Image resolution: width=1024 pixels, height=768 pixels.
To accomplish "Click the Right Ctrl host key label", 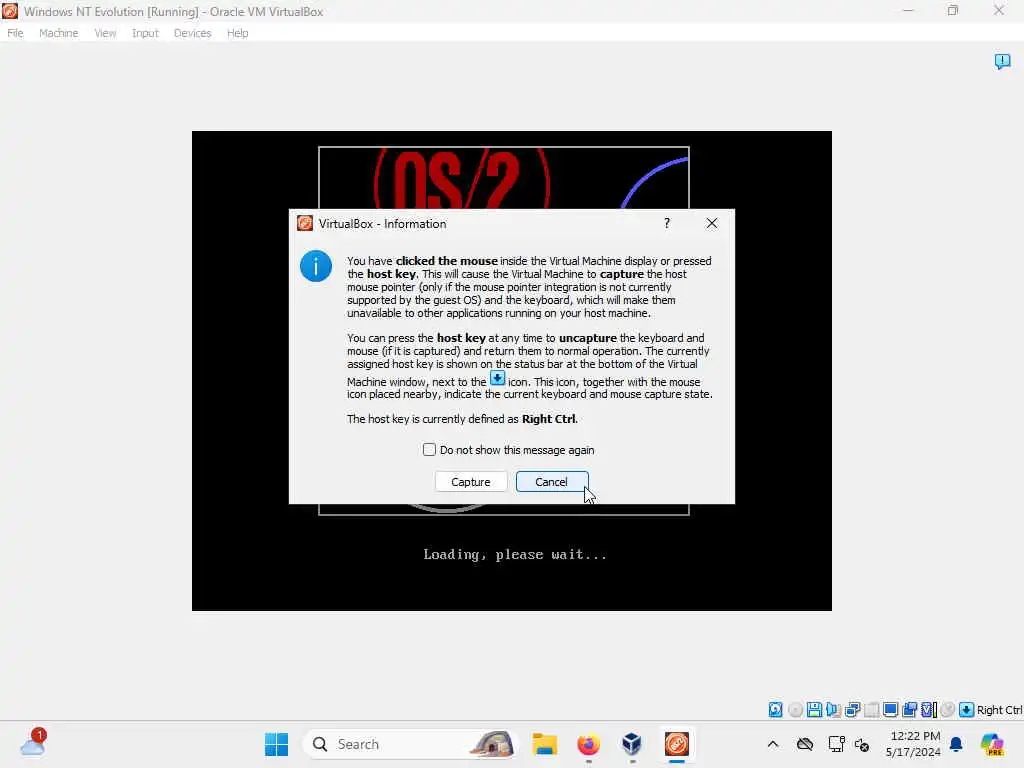I will point(999,710).
